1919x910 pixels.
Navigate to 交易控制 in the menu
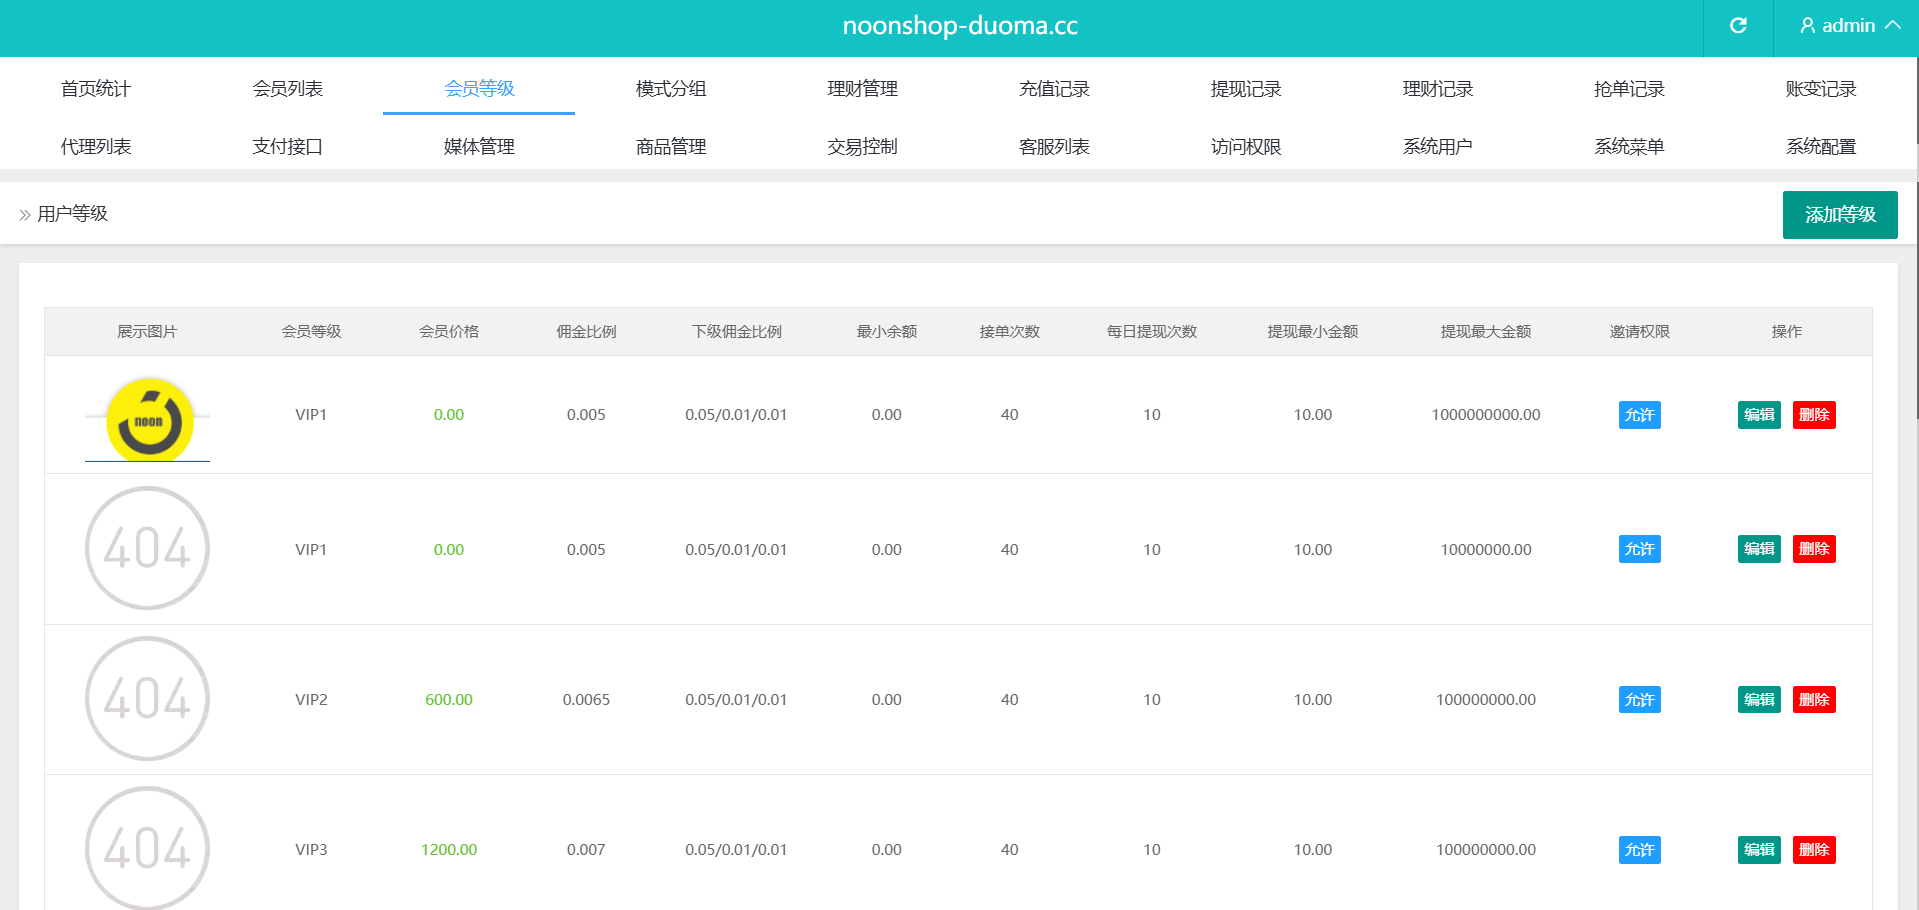tap(862, 147)
